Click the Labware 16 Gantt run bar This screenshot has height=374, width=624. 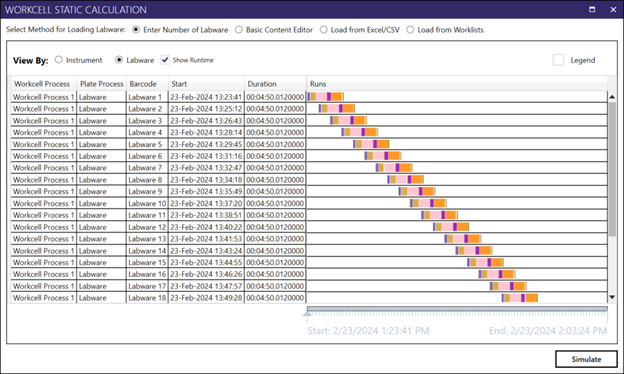[x=497, y=274]
